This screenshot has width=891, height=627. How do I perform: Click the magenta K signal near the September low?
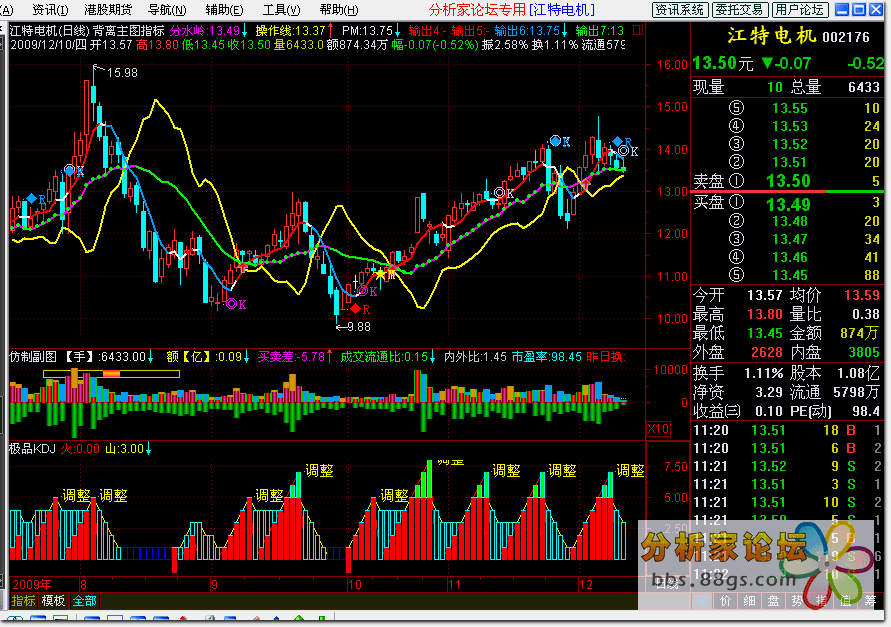[x=236, y=304]
